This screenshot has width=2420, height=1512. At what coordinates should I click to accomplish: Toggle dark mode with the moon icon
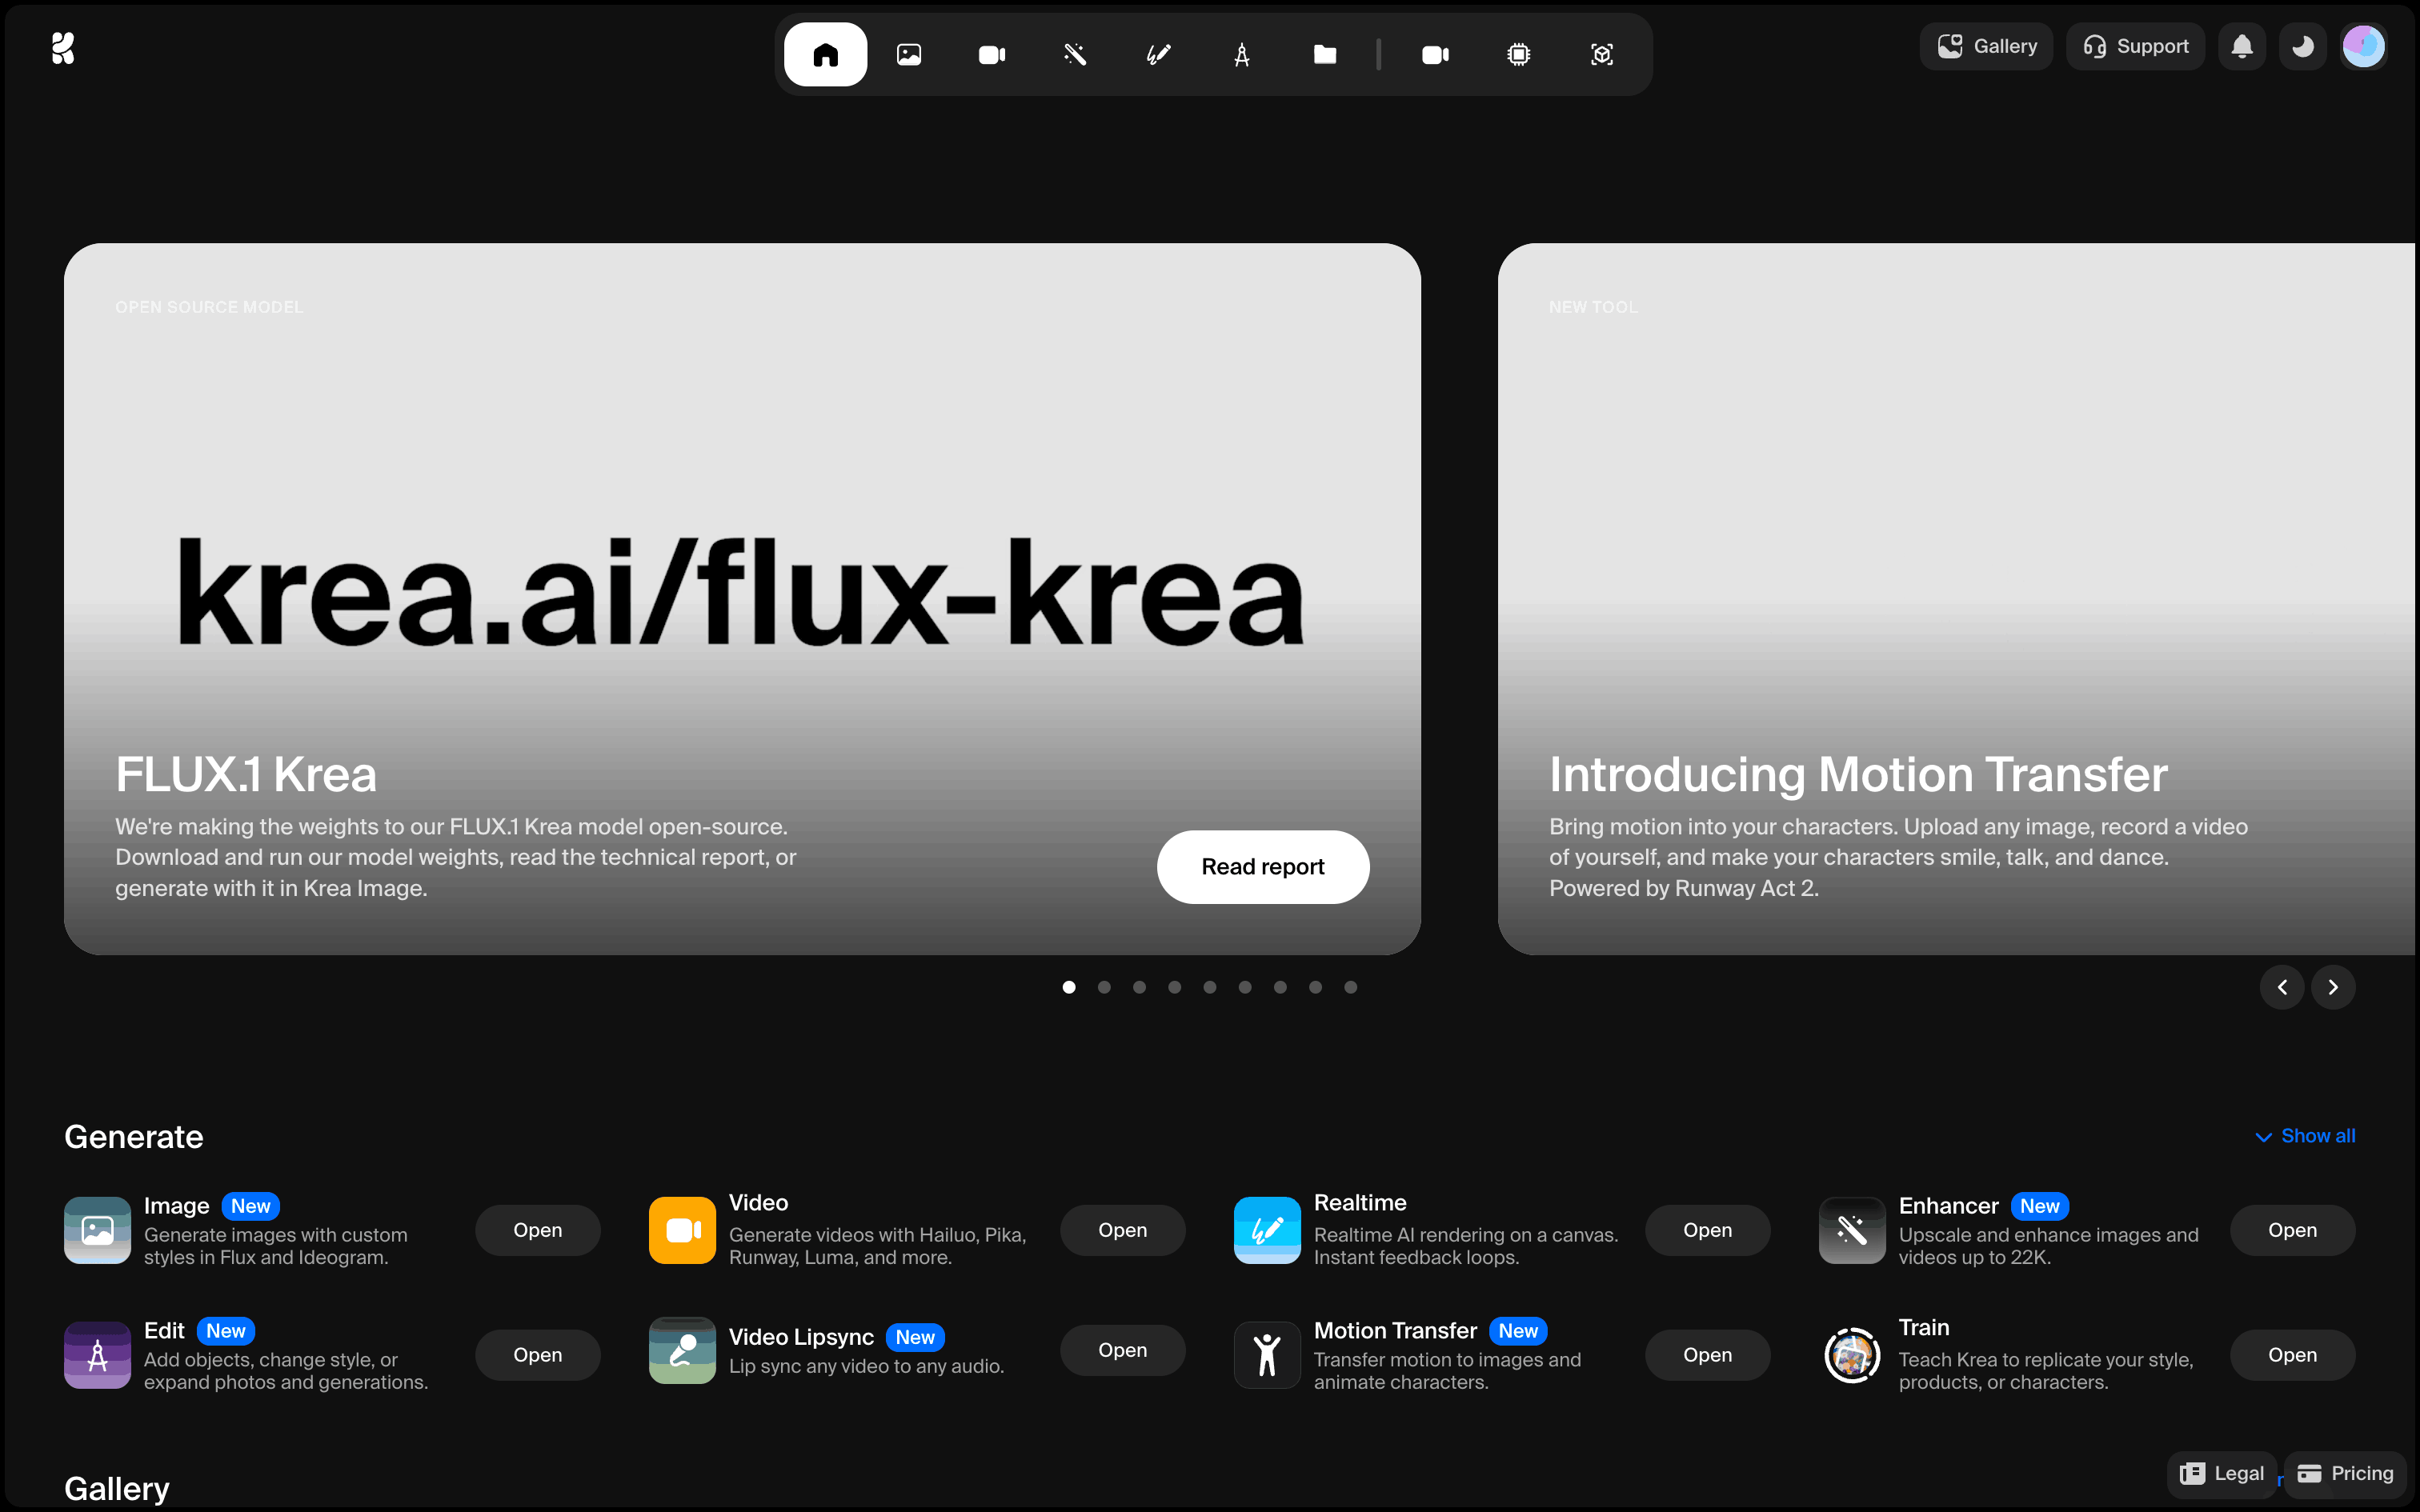click(2302, 46)
